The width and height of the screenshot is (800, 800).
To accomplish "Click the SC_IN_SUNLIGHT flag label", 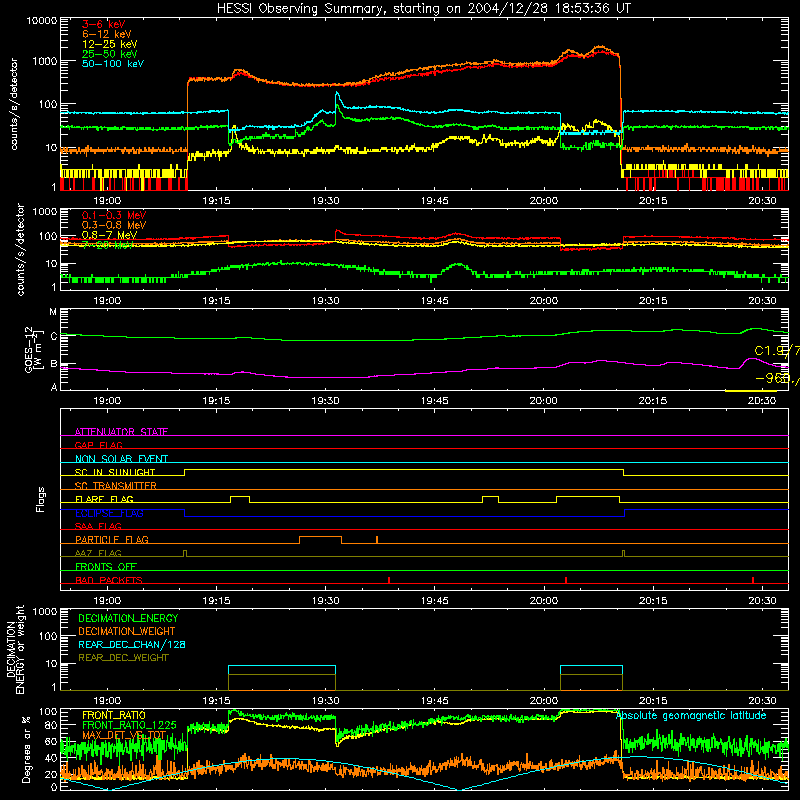I will click(x=115, y=472).
